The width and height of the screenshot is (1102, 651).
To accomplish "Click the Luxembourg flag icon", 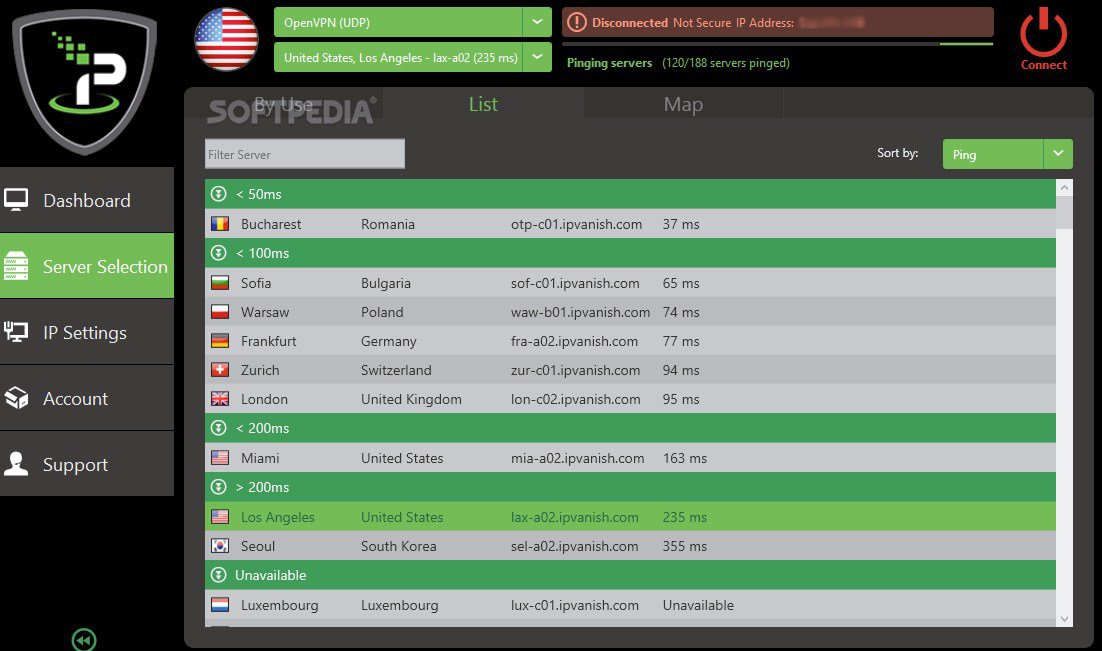I will pyautogui.click(x=220, y=605).
